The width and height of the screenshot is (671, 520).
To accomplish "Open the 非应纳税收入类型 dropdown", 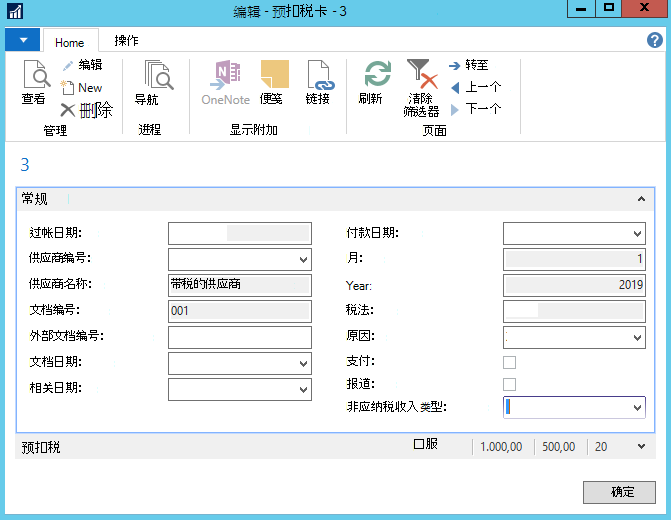I will click(637, 407).
